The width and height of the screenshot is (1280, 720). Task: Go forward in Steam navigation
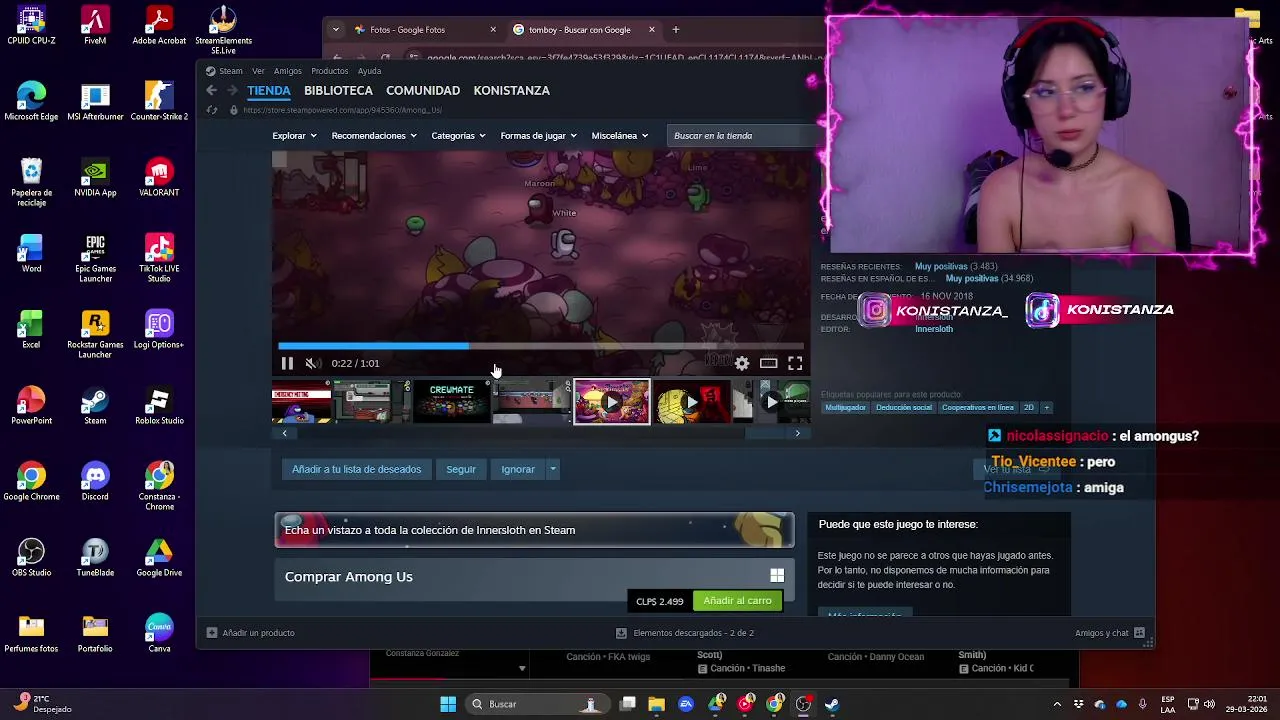pyautogui.click(x=232, y=90)
